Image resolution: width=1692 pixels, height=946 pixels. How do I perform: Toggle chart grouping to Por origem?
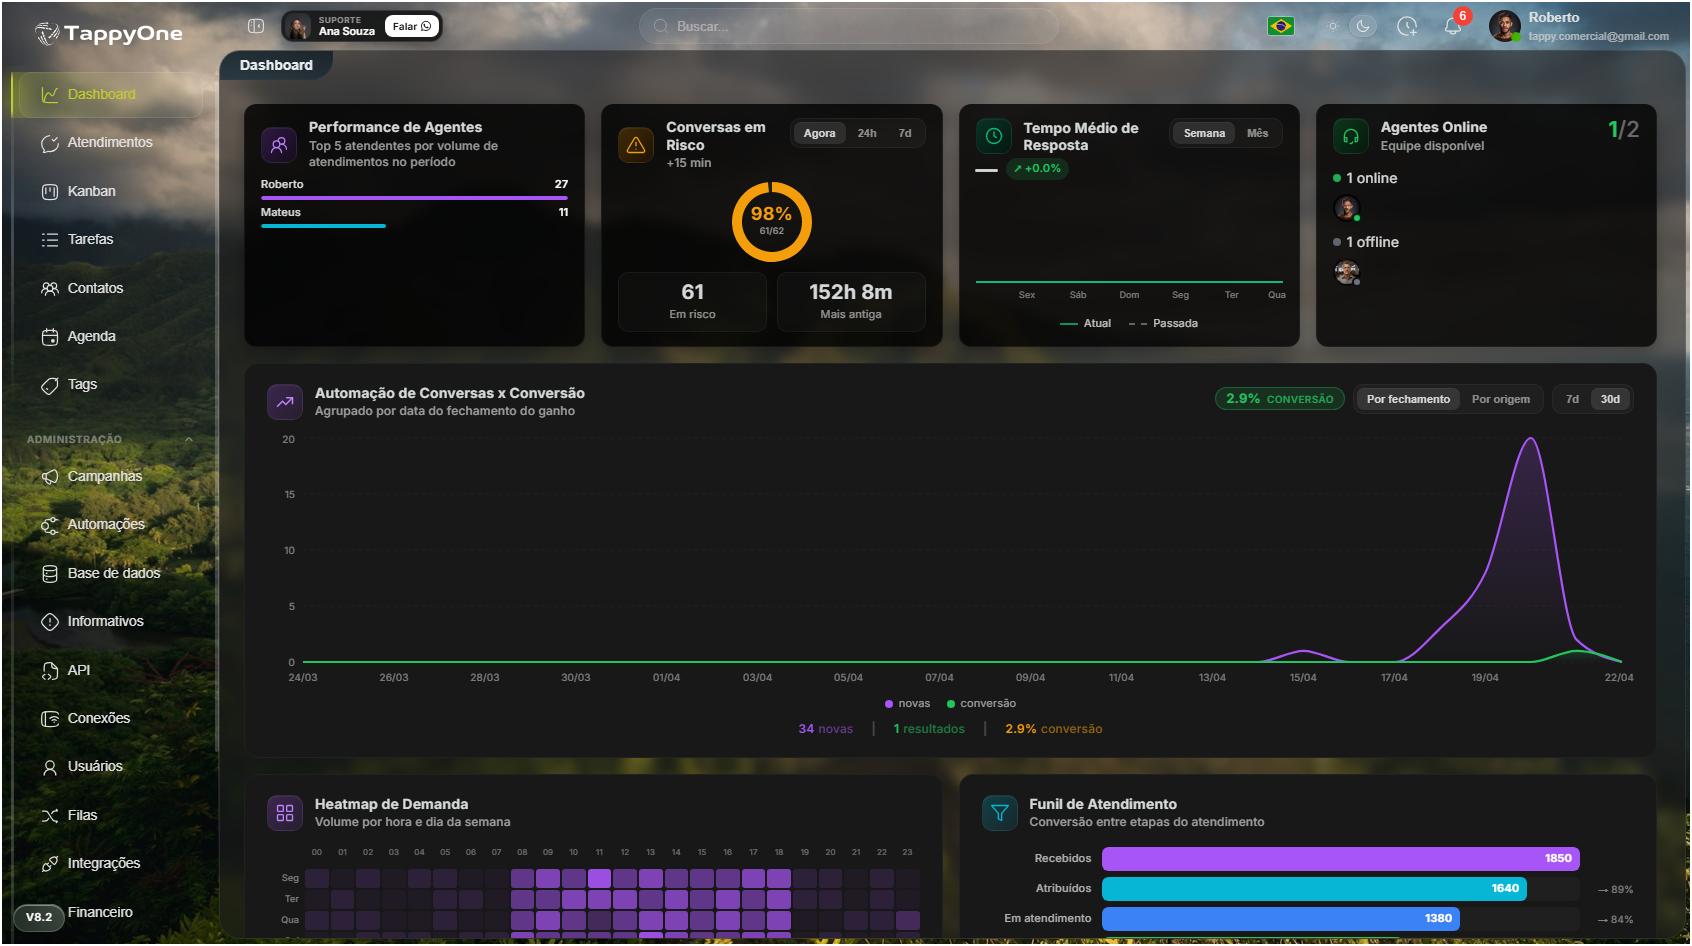1500,399
